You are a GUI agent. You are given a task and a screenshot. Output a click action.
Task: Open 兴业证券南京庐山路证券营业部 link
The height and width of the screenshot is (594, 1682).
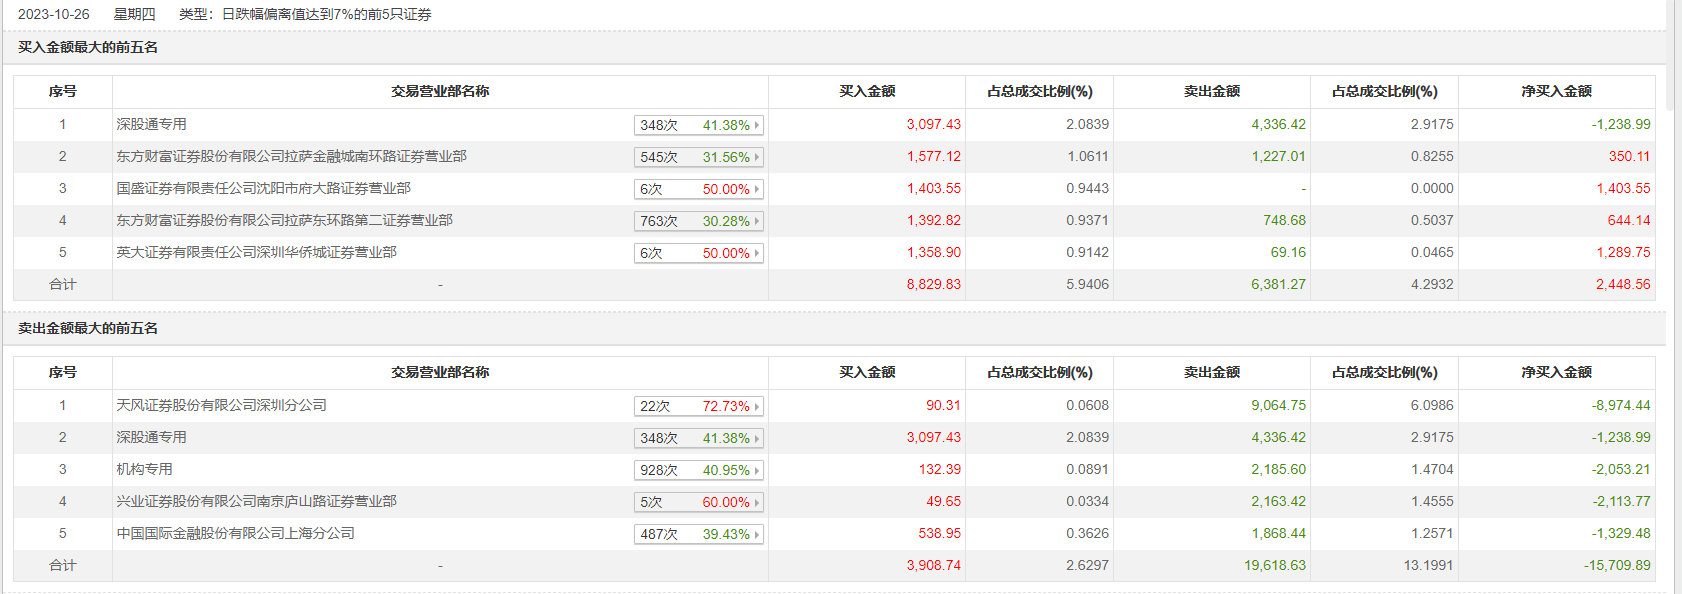tap(256, 501)
